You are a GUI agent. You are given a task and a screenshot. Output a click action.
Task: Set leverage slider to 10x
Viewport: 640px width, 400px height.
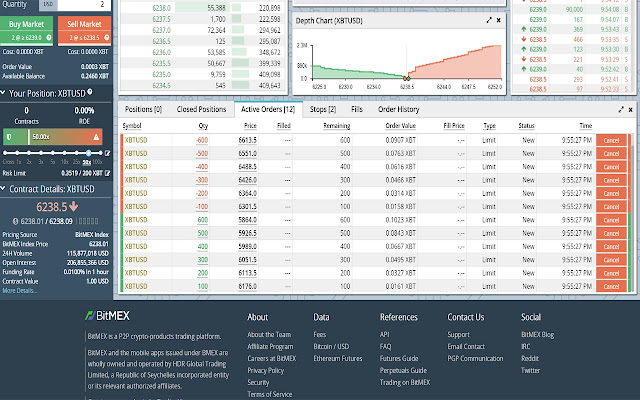pyautogui.click(x=64, y=153)
